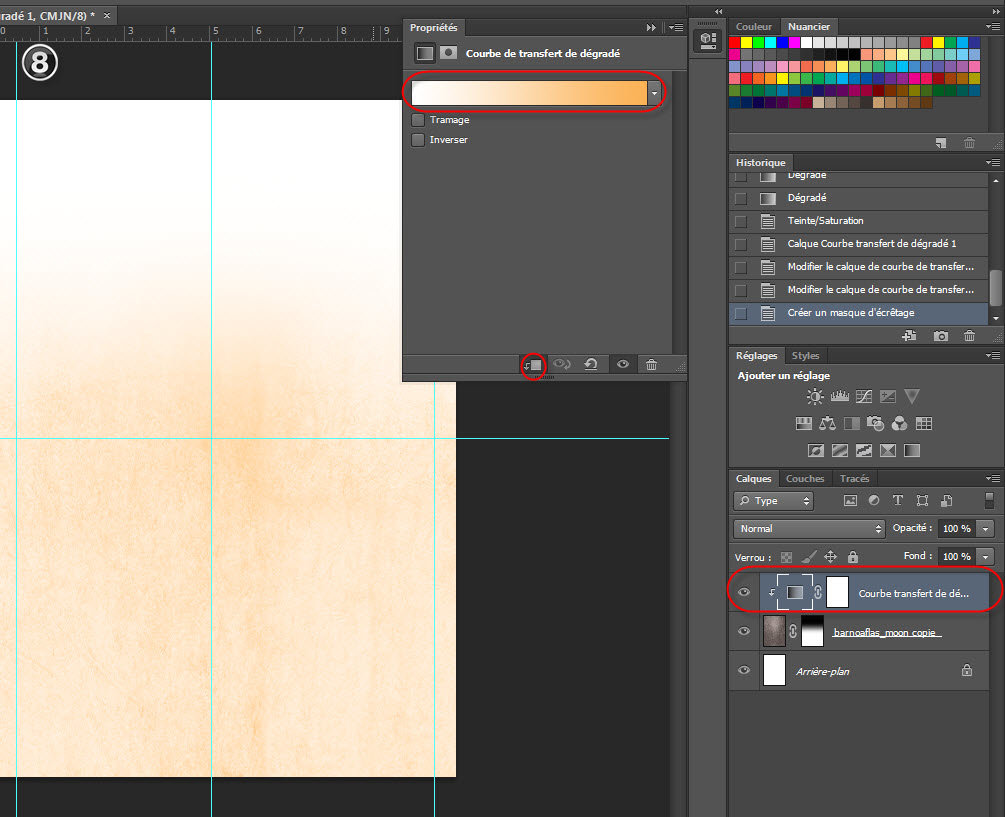Click the lock all icon beside Verrou
This screenshot has width=1005, height=817.
(x=852, y=557)
